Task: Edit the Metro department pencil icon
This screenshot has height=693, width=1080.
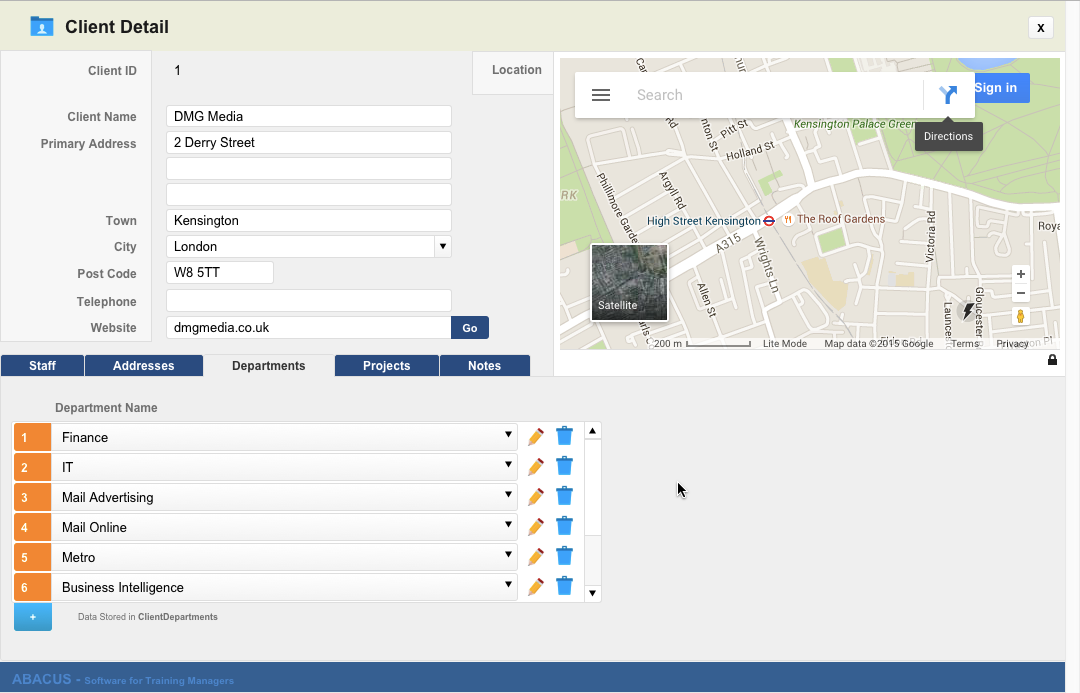Action: click(536, 557)
